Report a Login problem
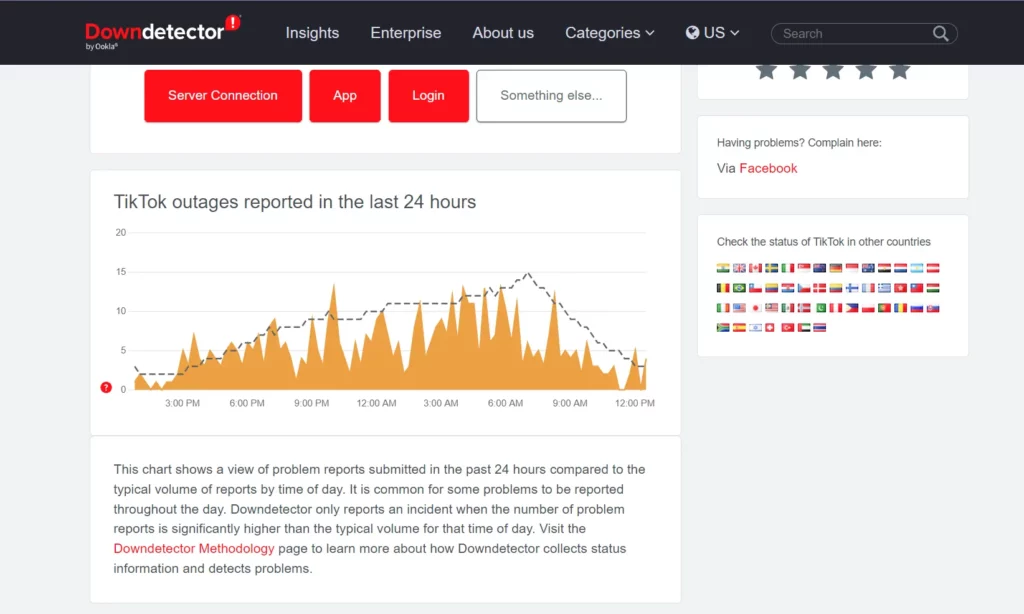 (x=428, y=95)
